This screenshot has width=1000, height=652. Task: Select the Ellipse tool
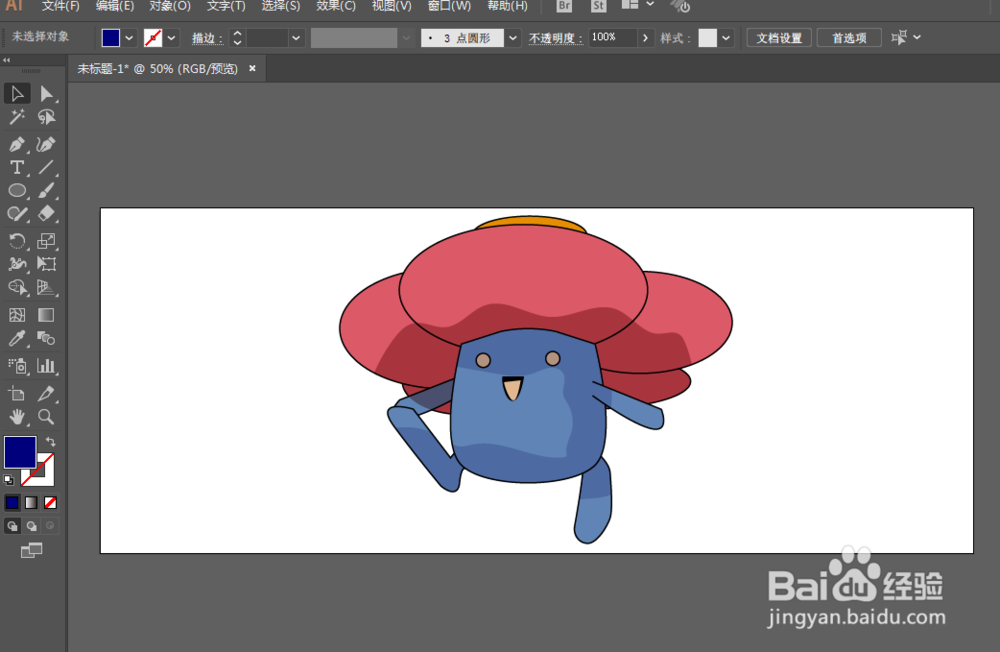17,190
